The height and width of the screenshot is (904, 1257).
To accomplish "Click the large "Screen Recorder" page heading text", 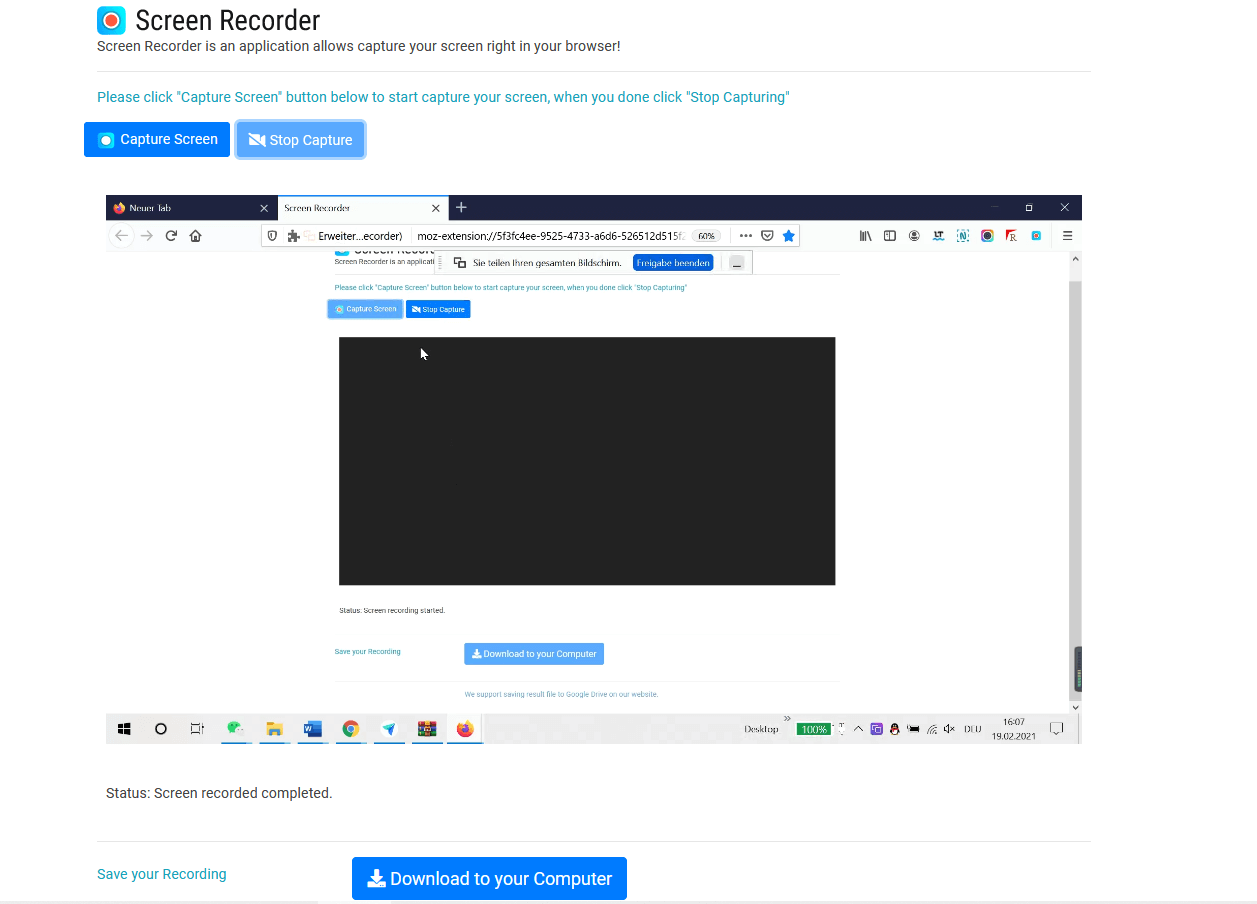I will click(228, 20).
